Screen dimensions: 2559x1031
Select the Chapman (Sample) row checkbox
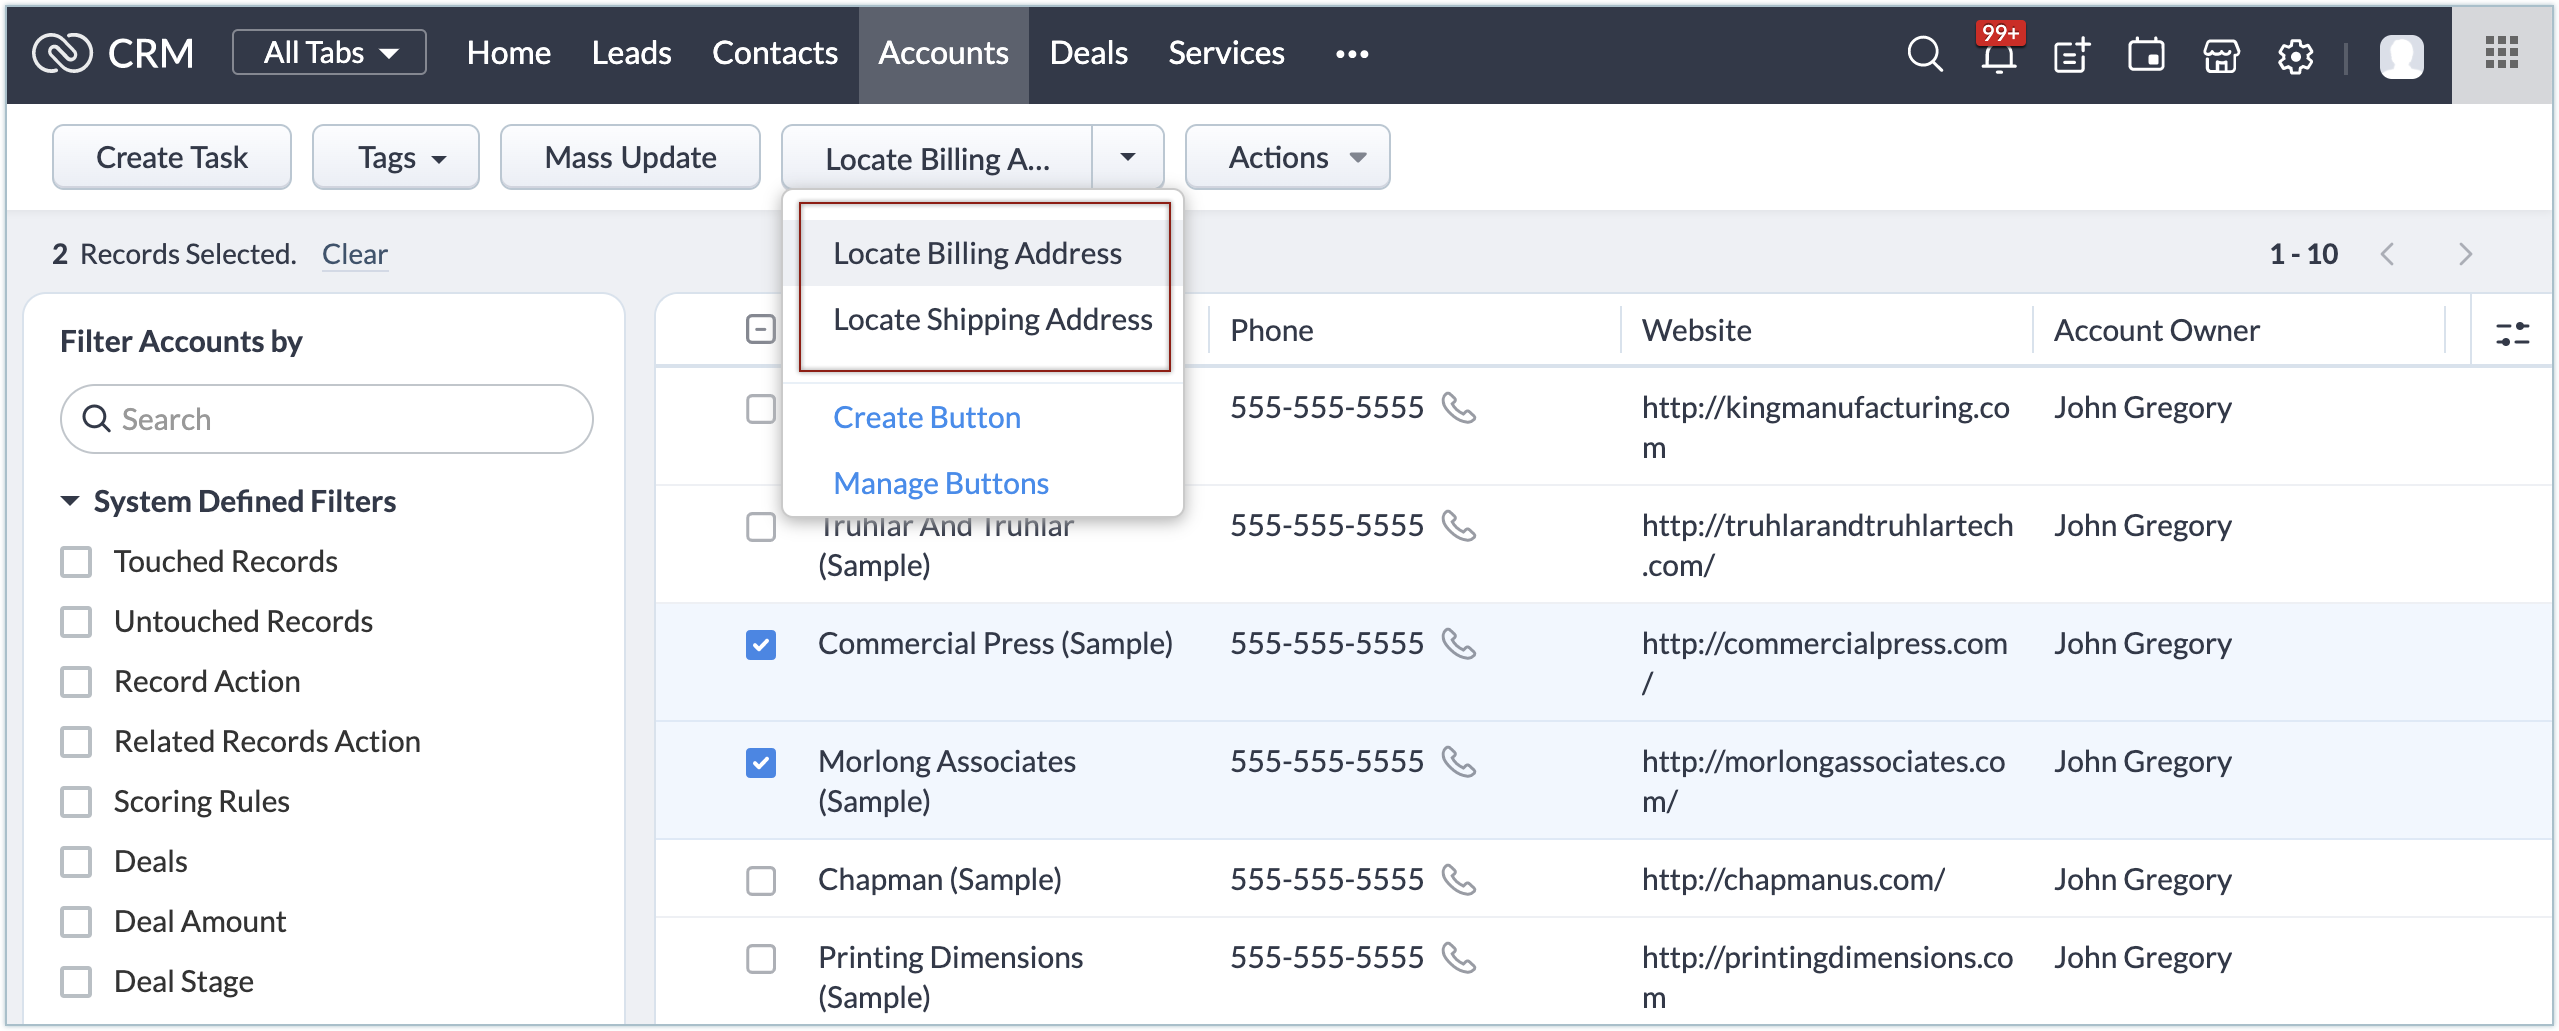click(x=761, y=881)
